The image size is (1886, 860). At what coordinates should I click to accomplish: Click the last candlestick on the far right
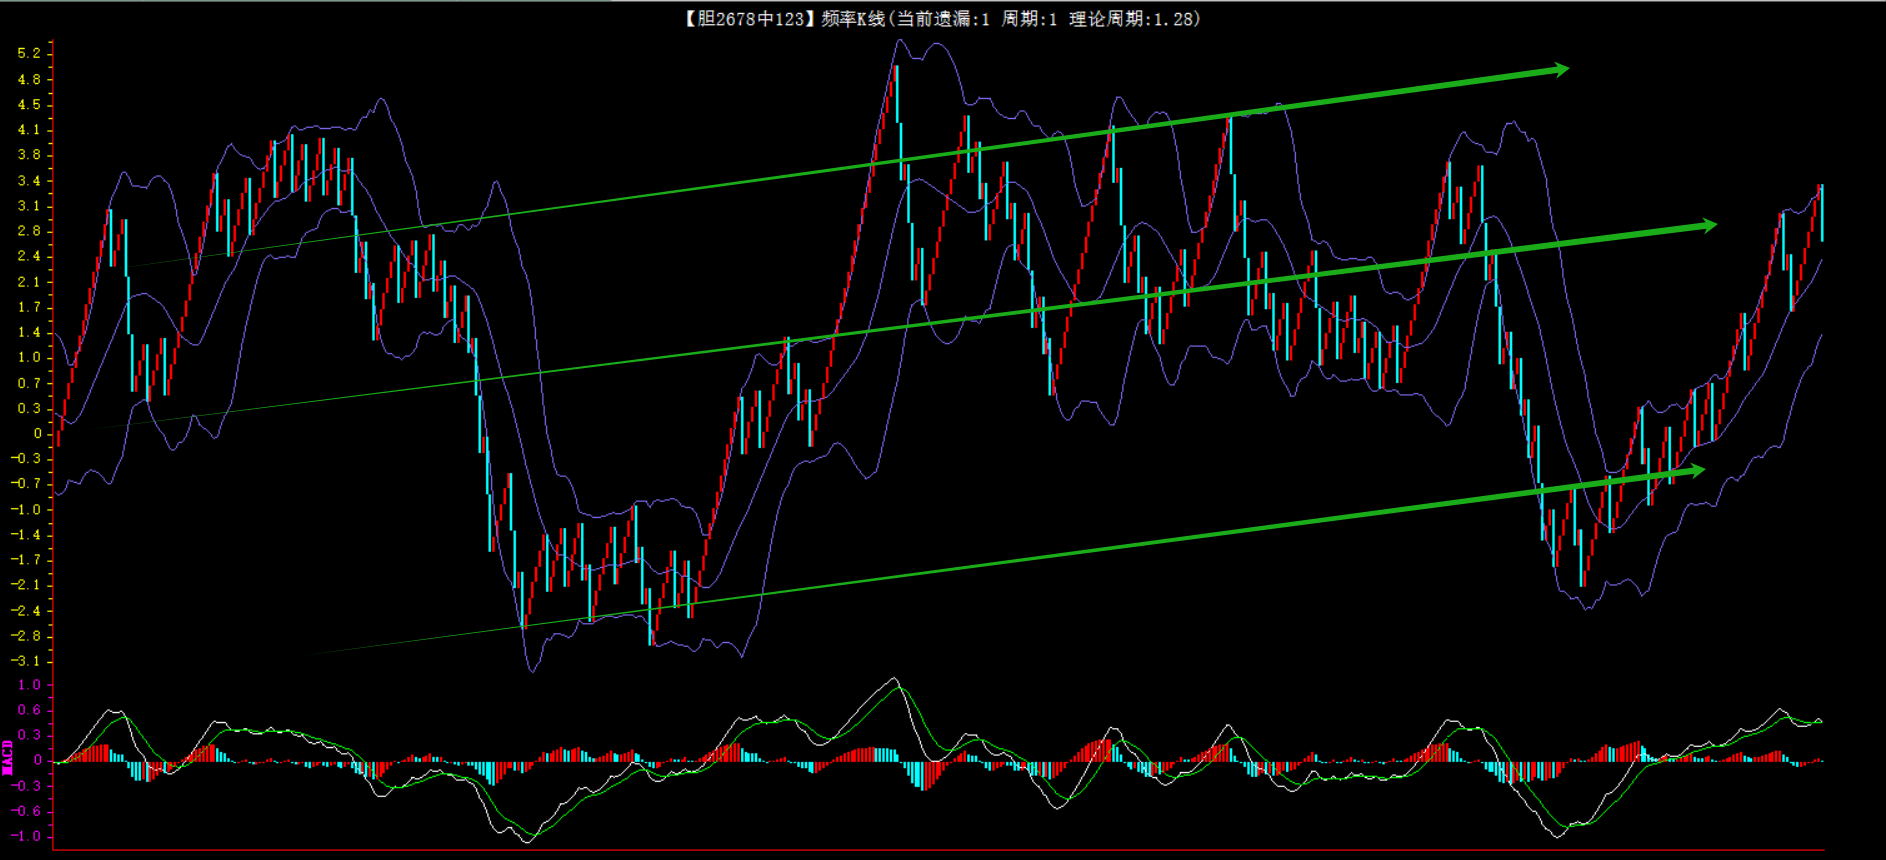[x=1821, y=212]
